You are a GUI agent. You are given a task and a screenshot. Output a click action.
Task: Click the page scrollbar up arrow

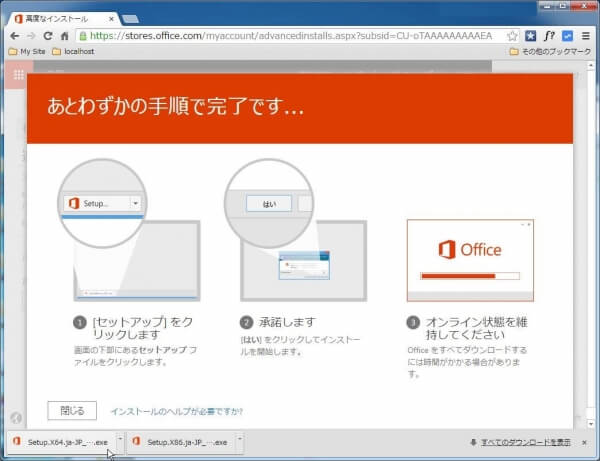pos(591,65)
